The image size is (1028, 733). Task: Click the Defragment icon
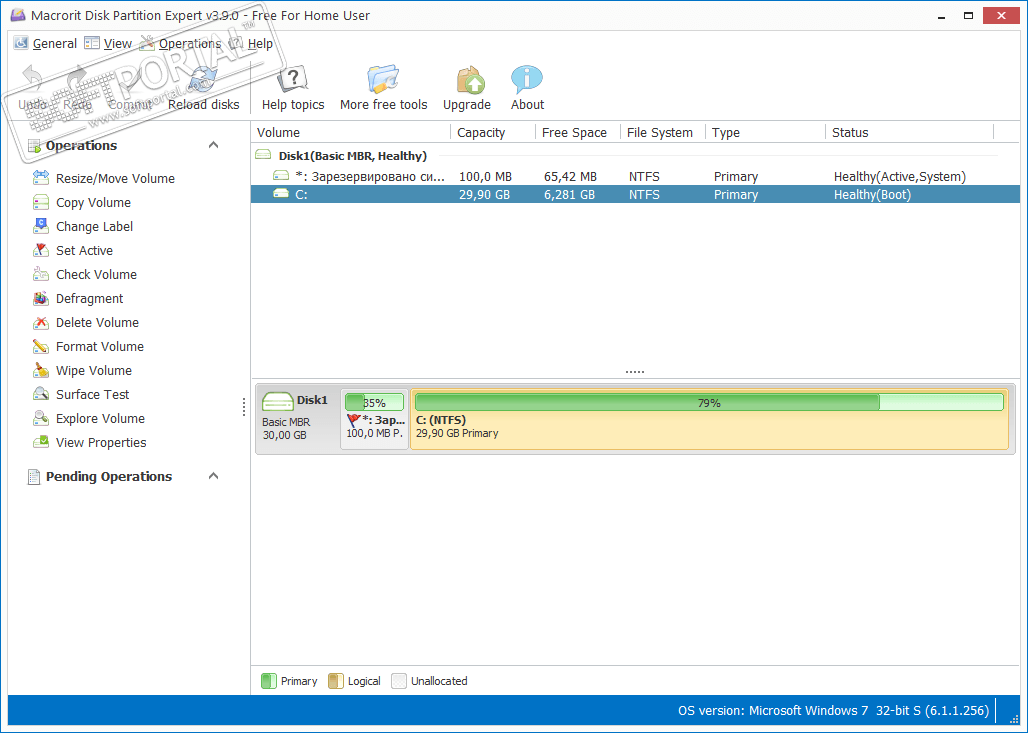tap(41, 298)
